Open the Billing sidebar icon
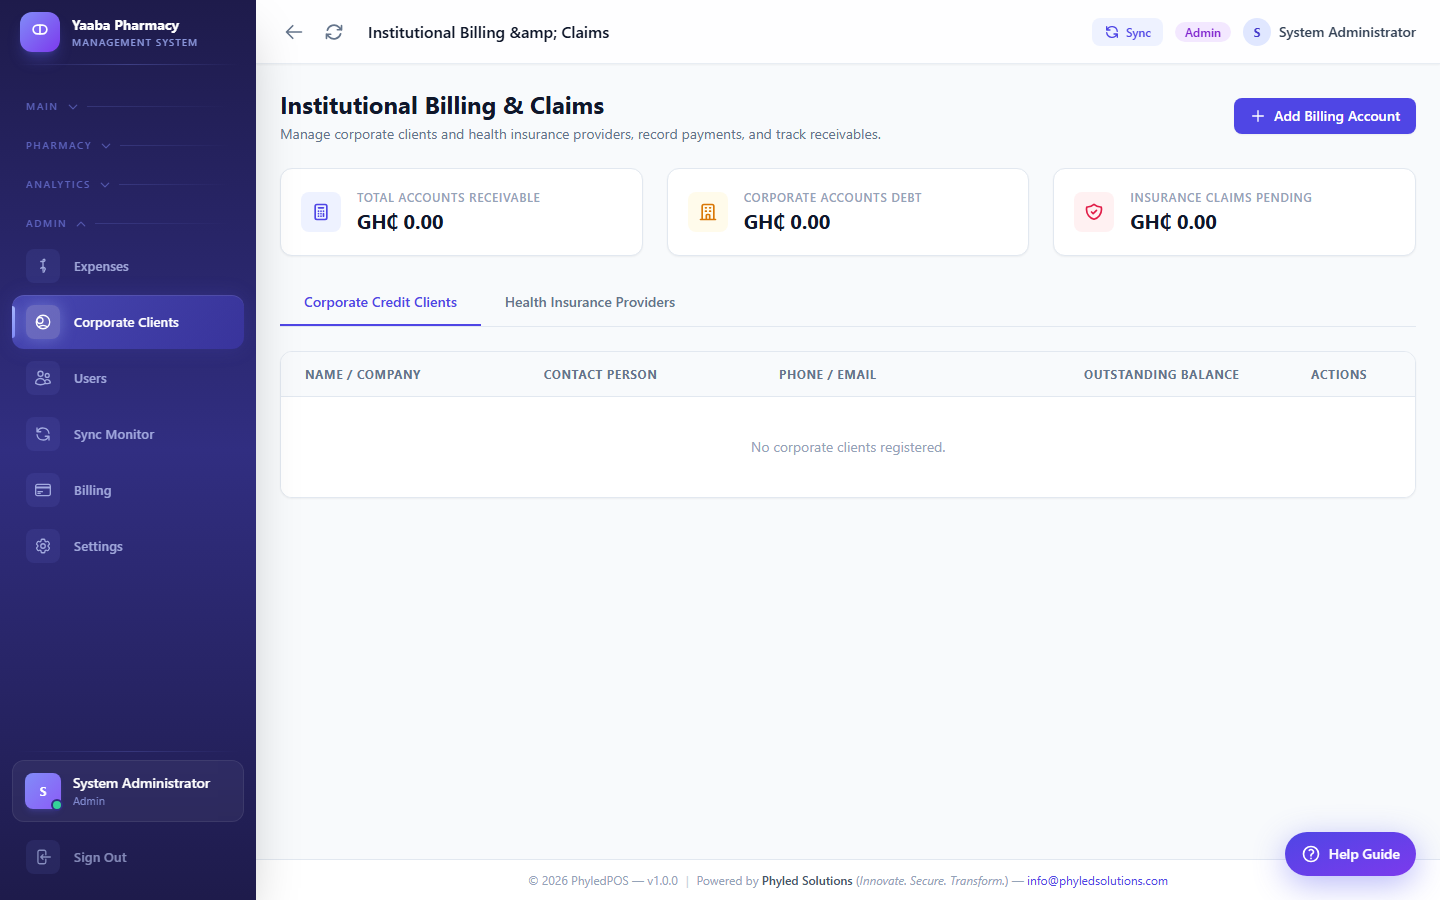Screen dimensions: 1440x900 (x=43, y=490)
